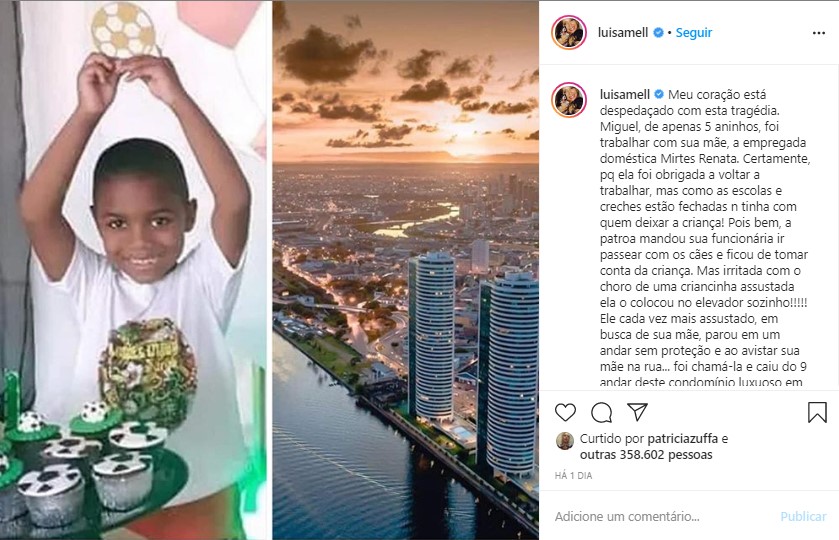This screenshot has height=540, width=839.
Task: Save the post with the bookmark icon
Action: pyautogui.click(x=817, y=413)
